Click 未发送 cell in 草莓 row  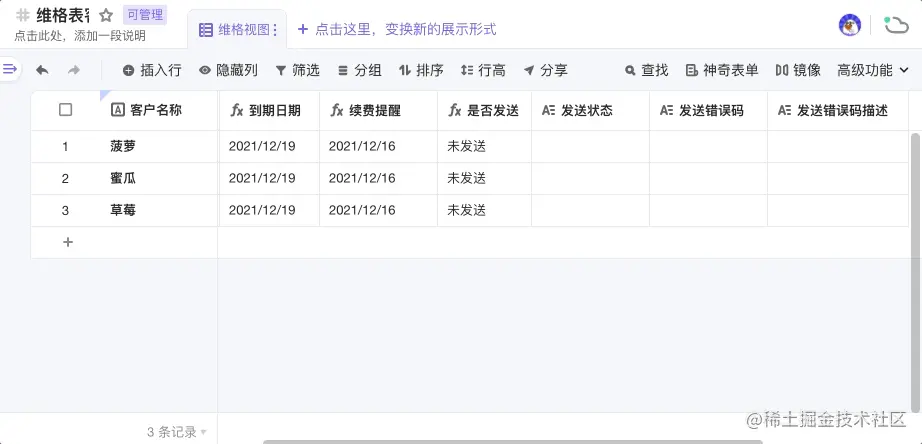[x=485, y=210]
